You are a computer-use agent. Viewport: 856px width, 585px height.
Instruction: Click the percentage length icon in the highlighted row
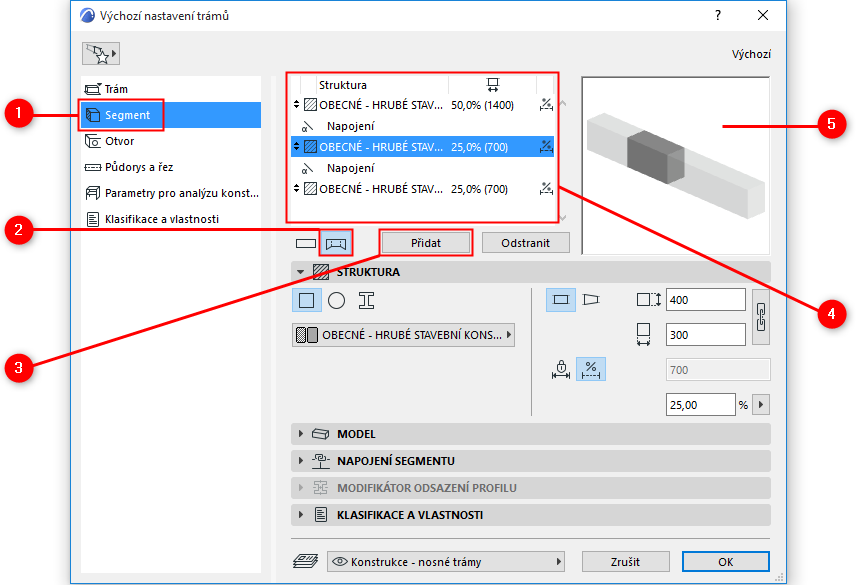coord(546,147)
